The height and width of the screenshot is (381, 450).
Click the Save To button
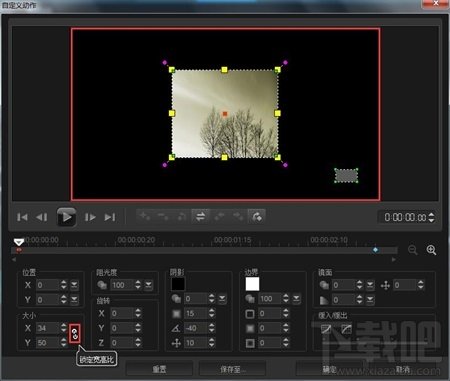[x=232, y=369]
